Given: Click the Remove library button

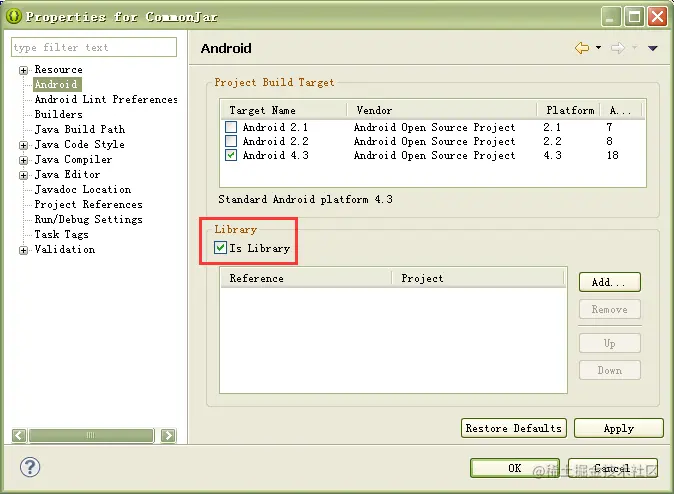Looking at the screenshot, I should (x=610, y=309).
